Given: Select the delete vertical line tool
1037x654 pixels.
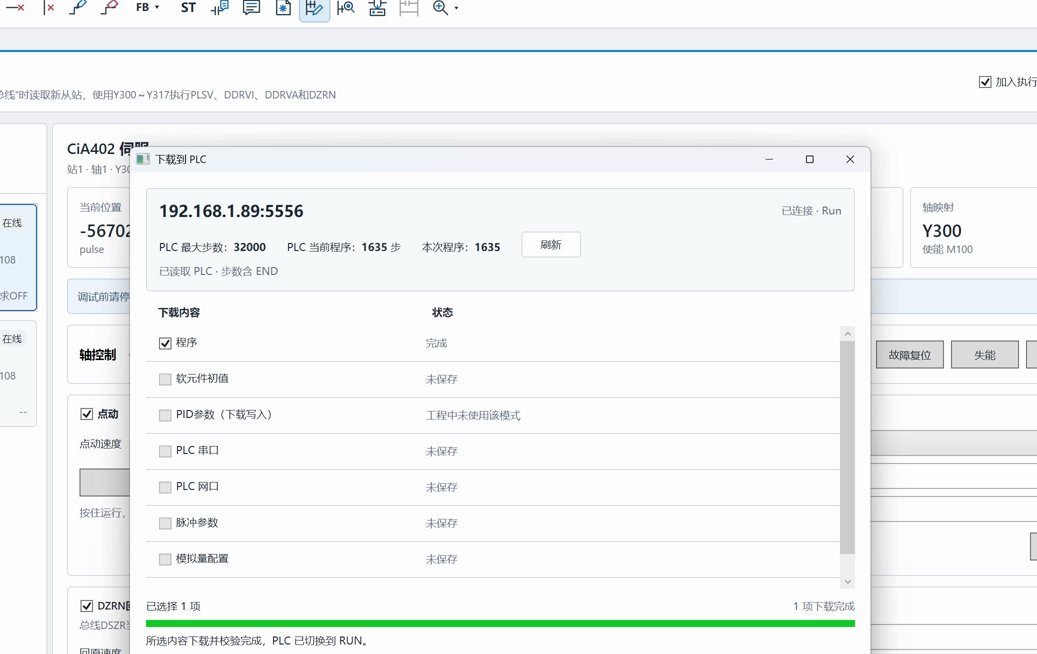Looking at the screenshot, I should pyautogui.click(x=48, y=7).
